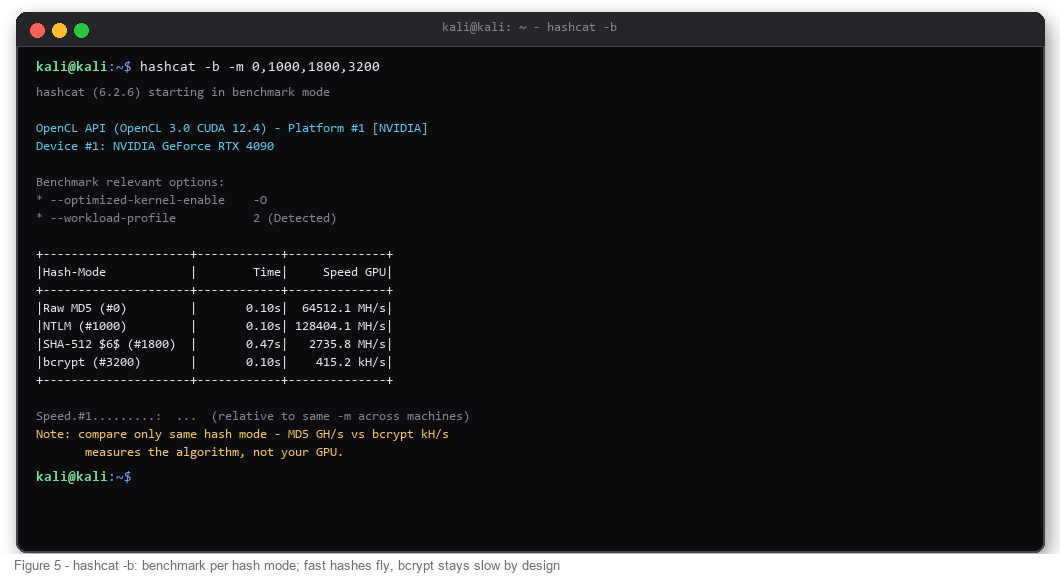Click the '128404.1 MH/s' speed value

341,326
